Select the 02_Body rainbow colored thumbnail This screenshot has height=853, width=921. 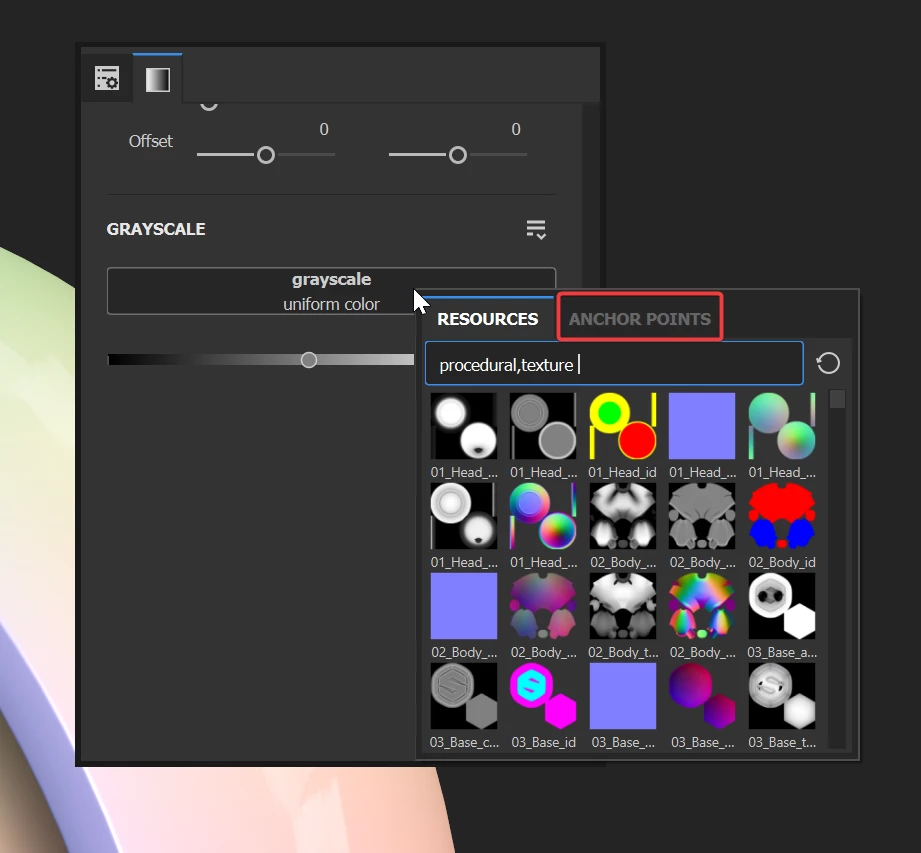point(702,606)
